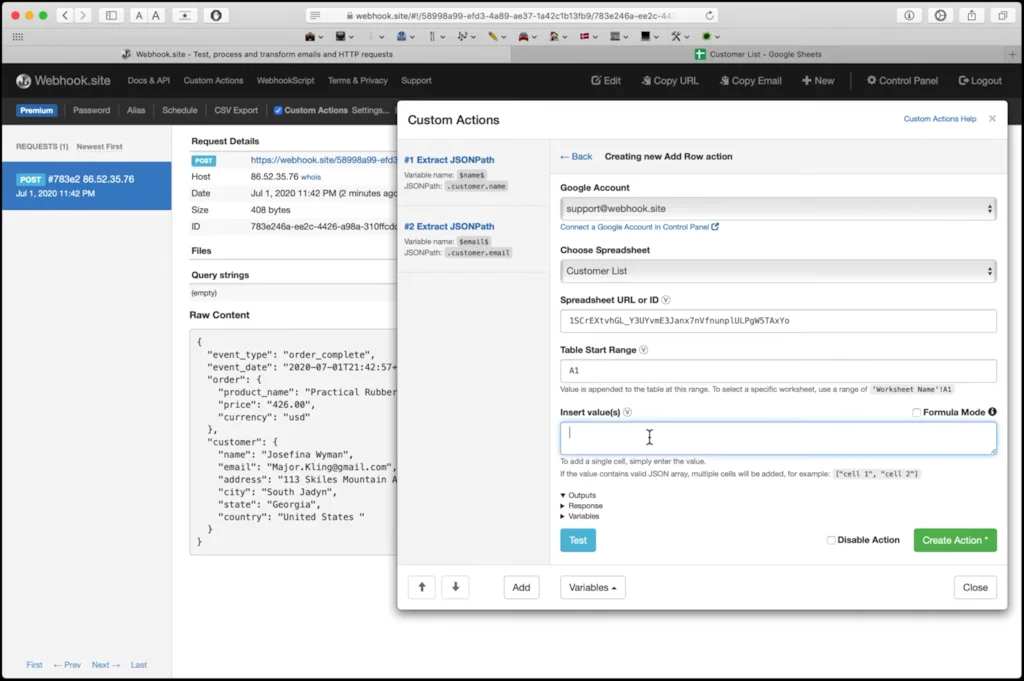
Task: Enable the Disable Action checkbox
Action: pyautogui.click(x=831, y=540)
